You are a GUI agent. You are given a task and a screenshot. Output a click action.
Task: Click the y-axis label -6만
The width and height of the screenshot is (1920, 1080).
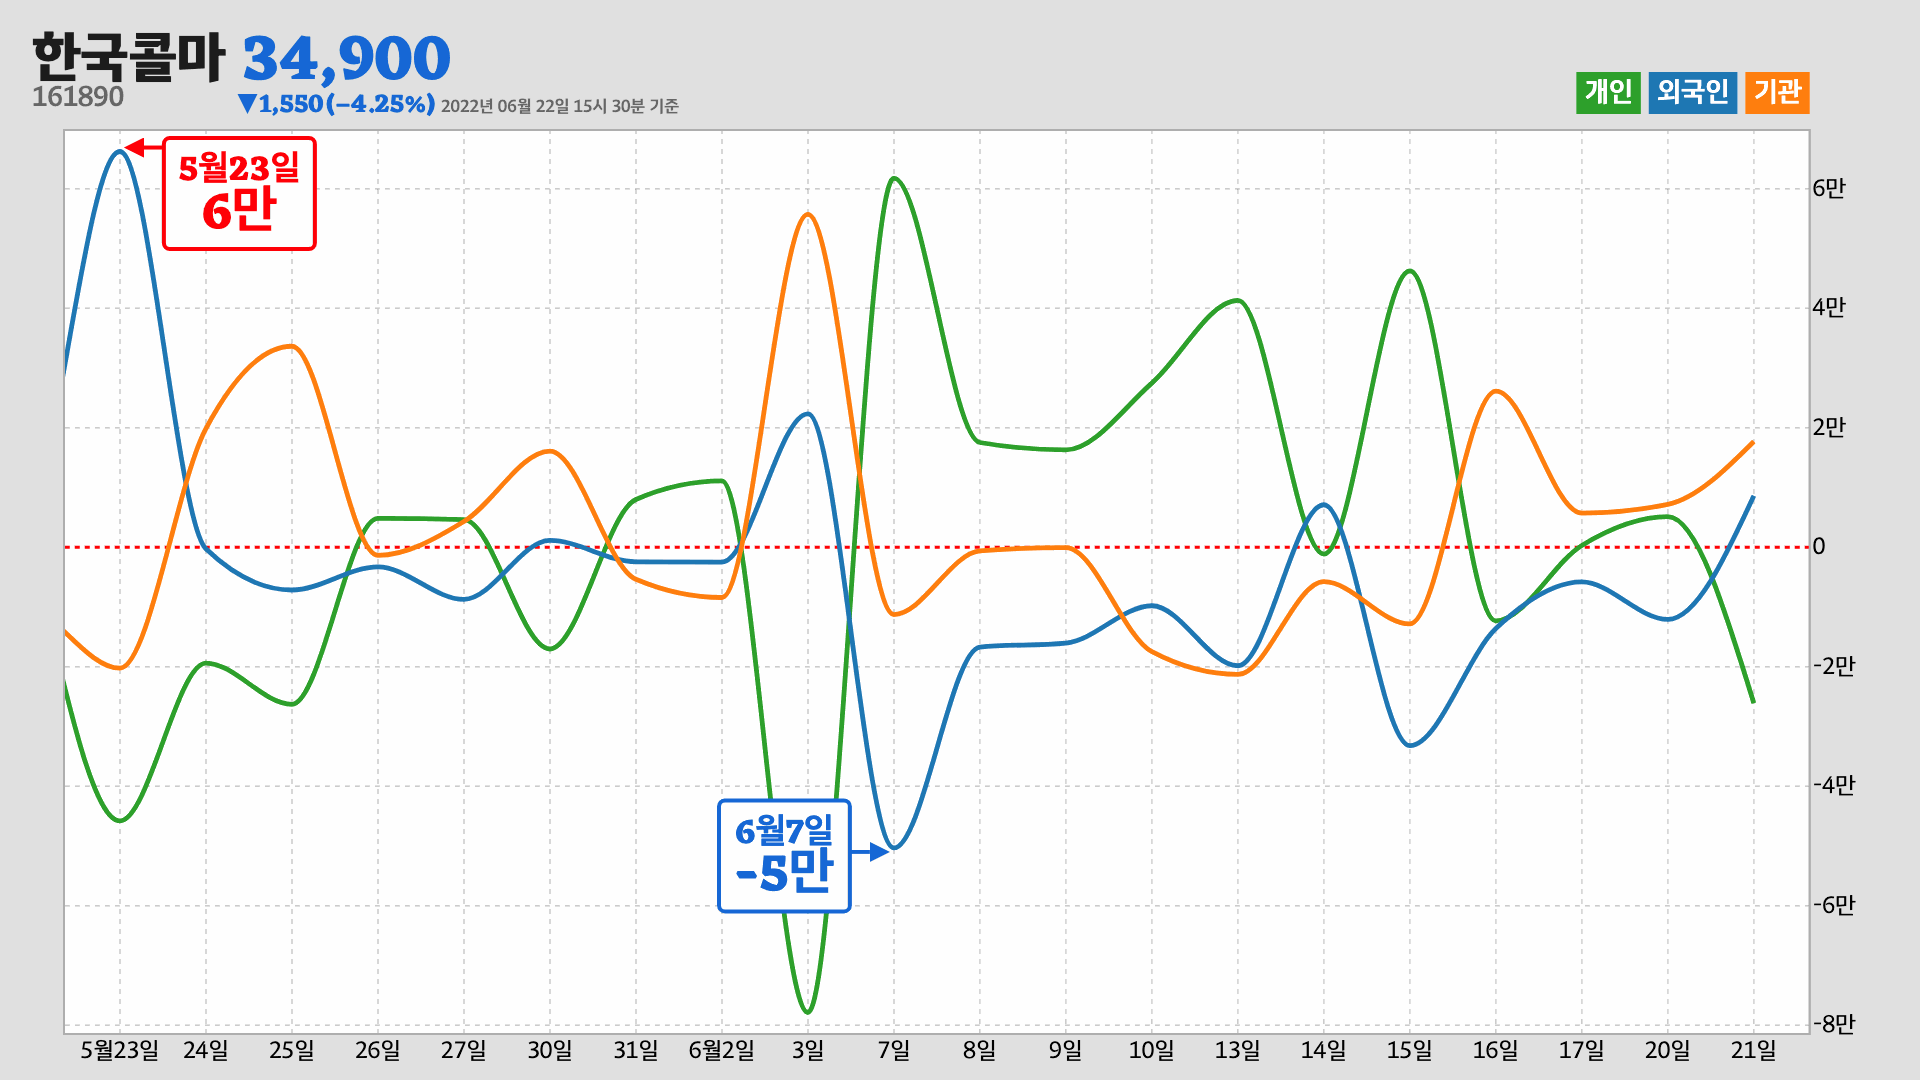[x=1834, y=905]
